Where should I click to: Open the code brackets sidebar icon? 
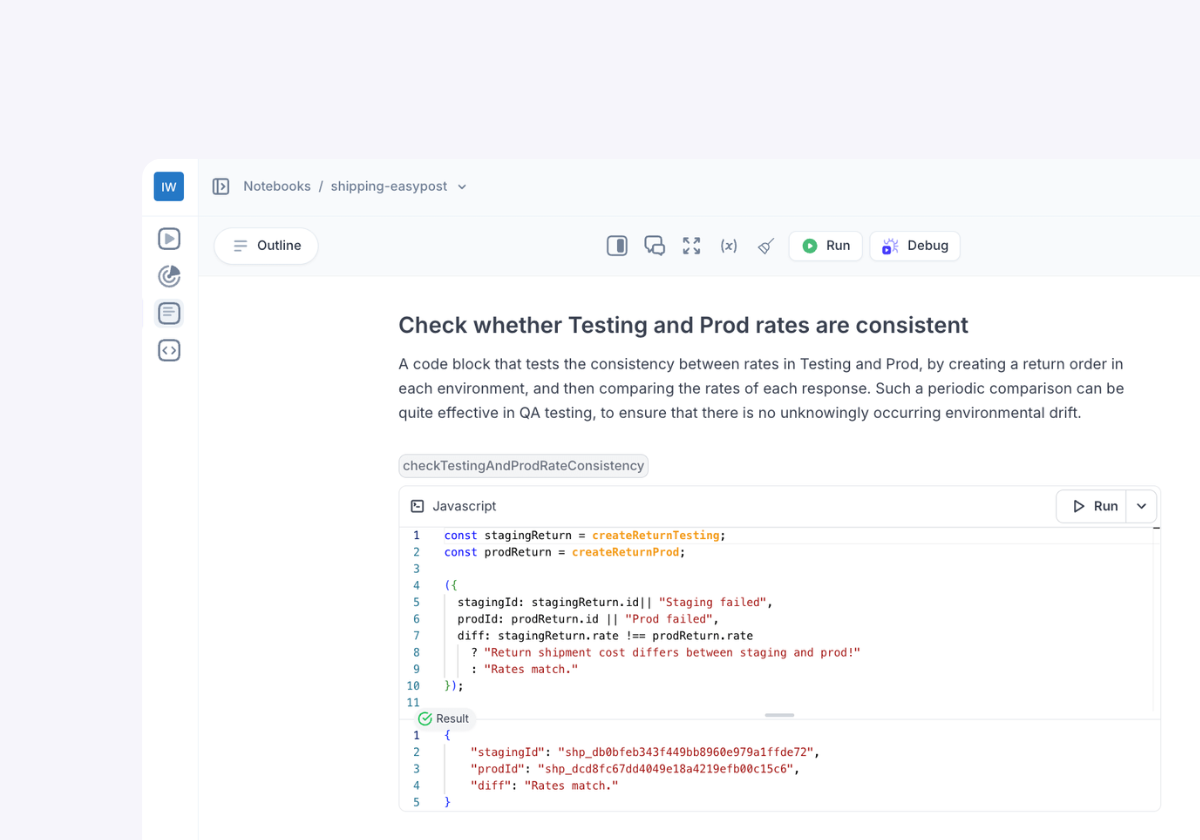pos(169,351)
